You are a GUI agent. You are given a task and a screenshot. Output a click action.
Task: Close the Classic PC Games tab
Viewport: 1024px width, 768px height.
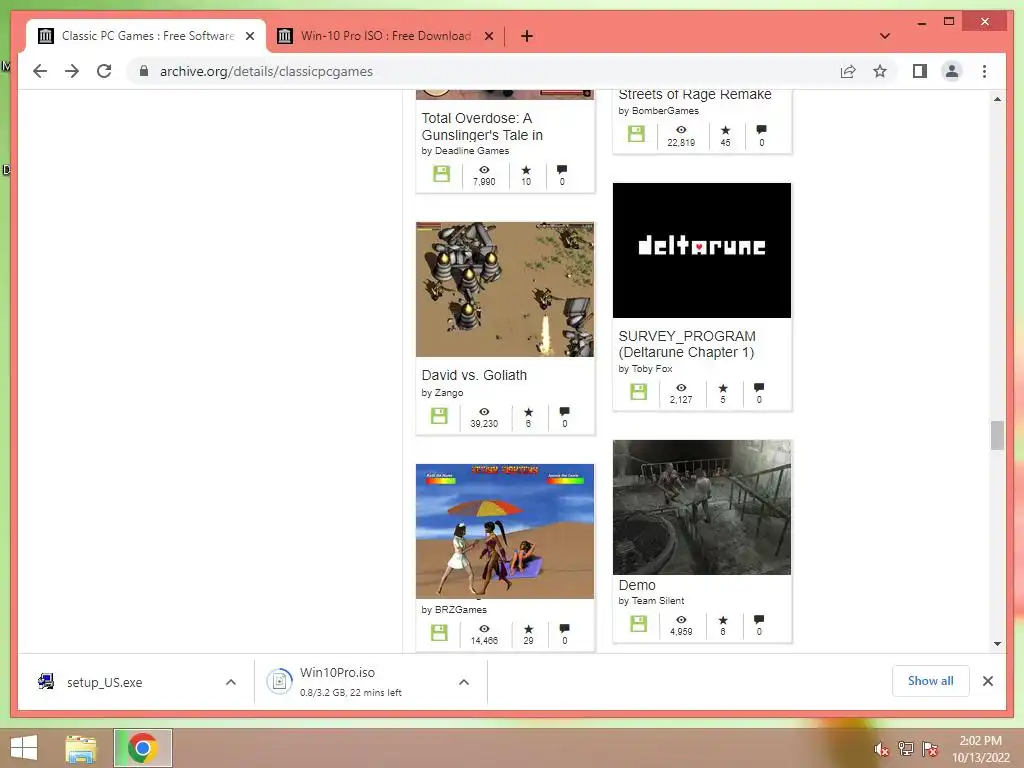pos(249,36)
